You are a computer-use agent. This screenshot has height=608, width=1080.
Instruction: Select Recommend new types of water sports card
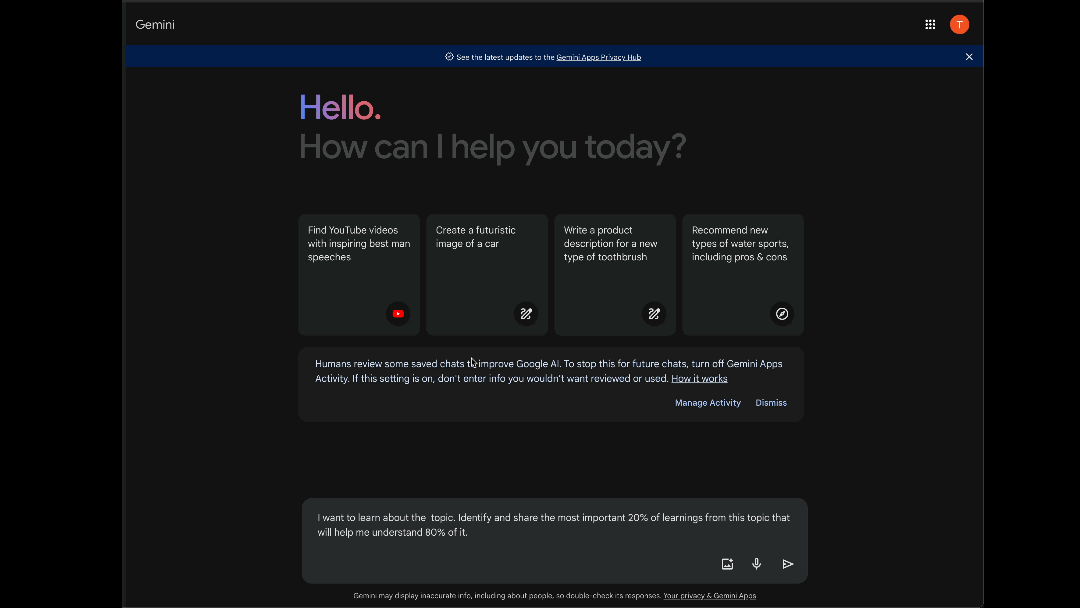click(742, 275)
